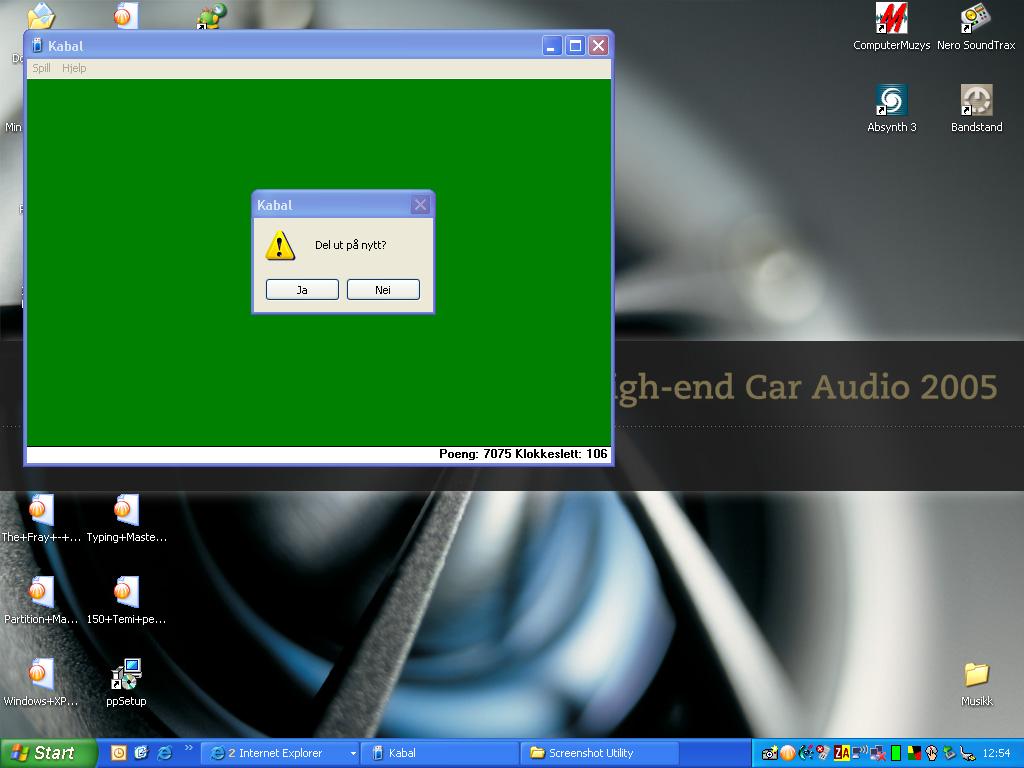Click the red X security alert tray icon
Viewport: 1024px width, 768px height.
coord(823,754)
